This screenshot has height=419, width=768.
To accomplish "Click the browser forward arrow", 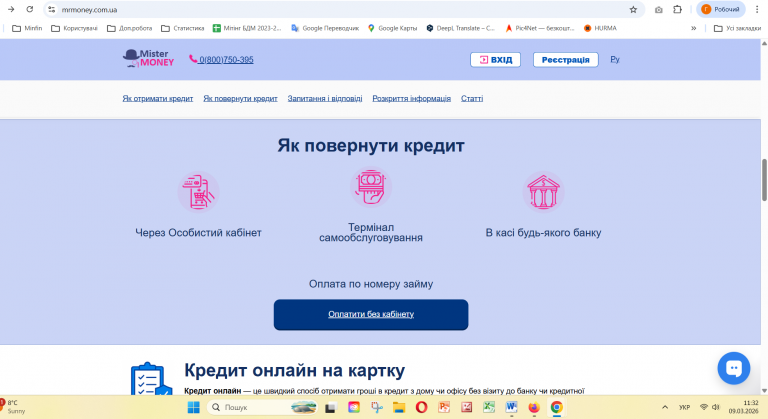I will 11,9.
